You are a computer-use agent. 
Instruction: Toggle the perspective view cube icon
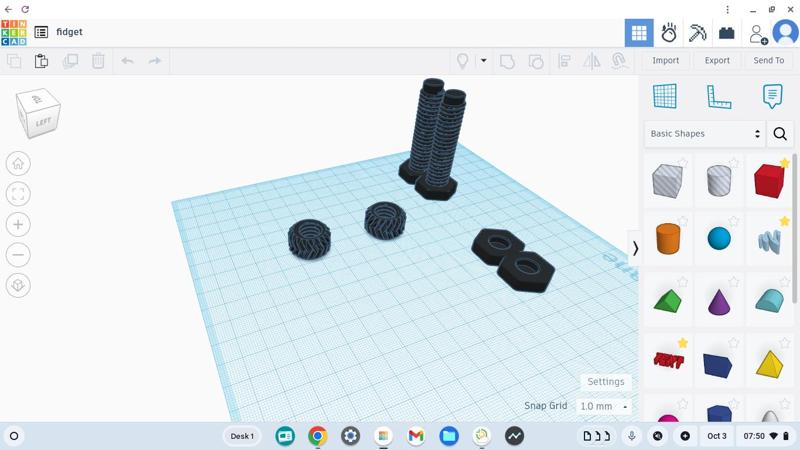18,285
